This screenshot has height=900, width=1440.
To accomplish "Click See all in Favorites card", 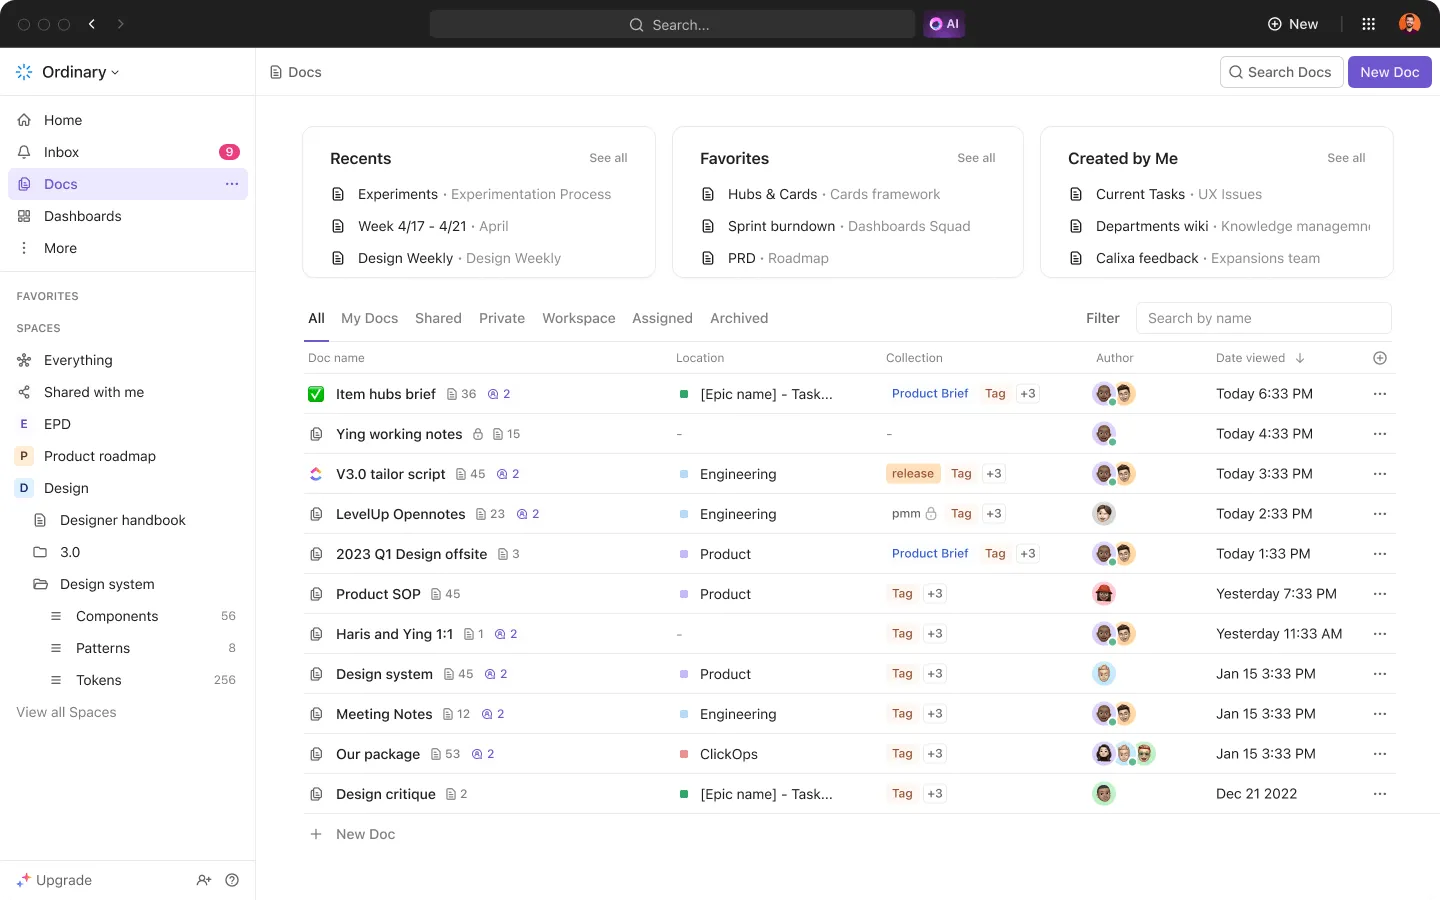I will pos(976,158).
